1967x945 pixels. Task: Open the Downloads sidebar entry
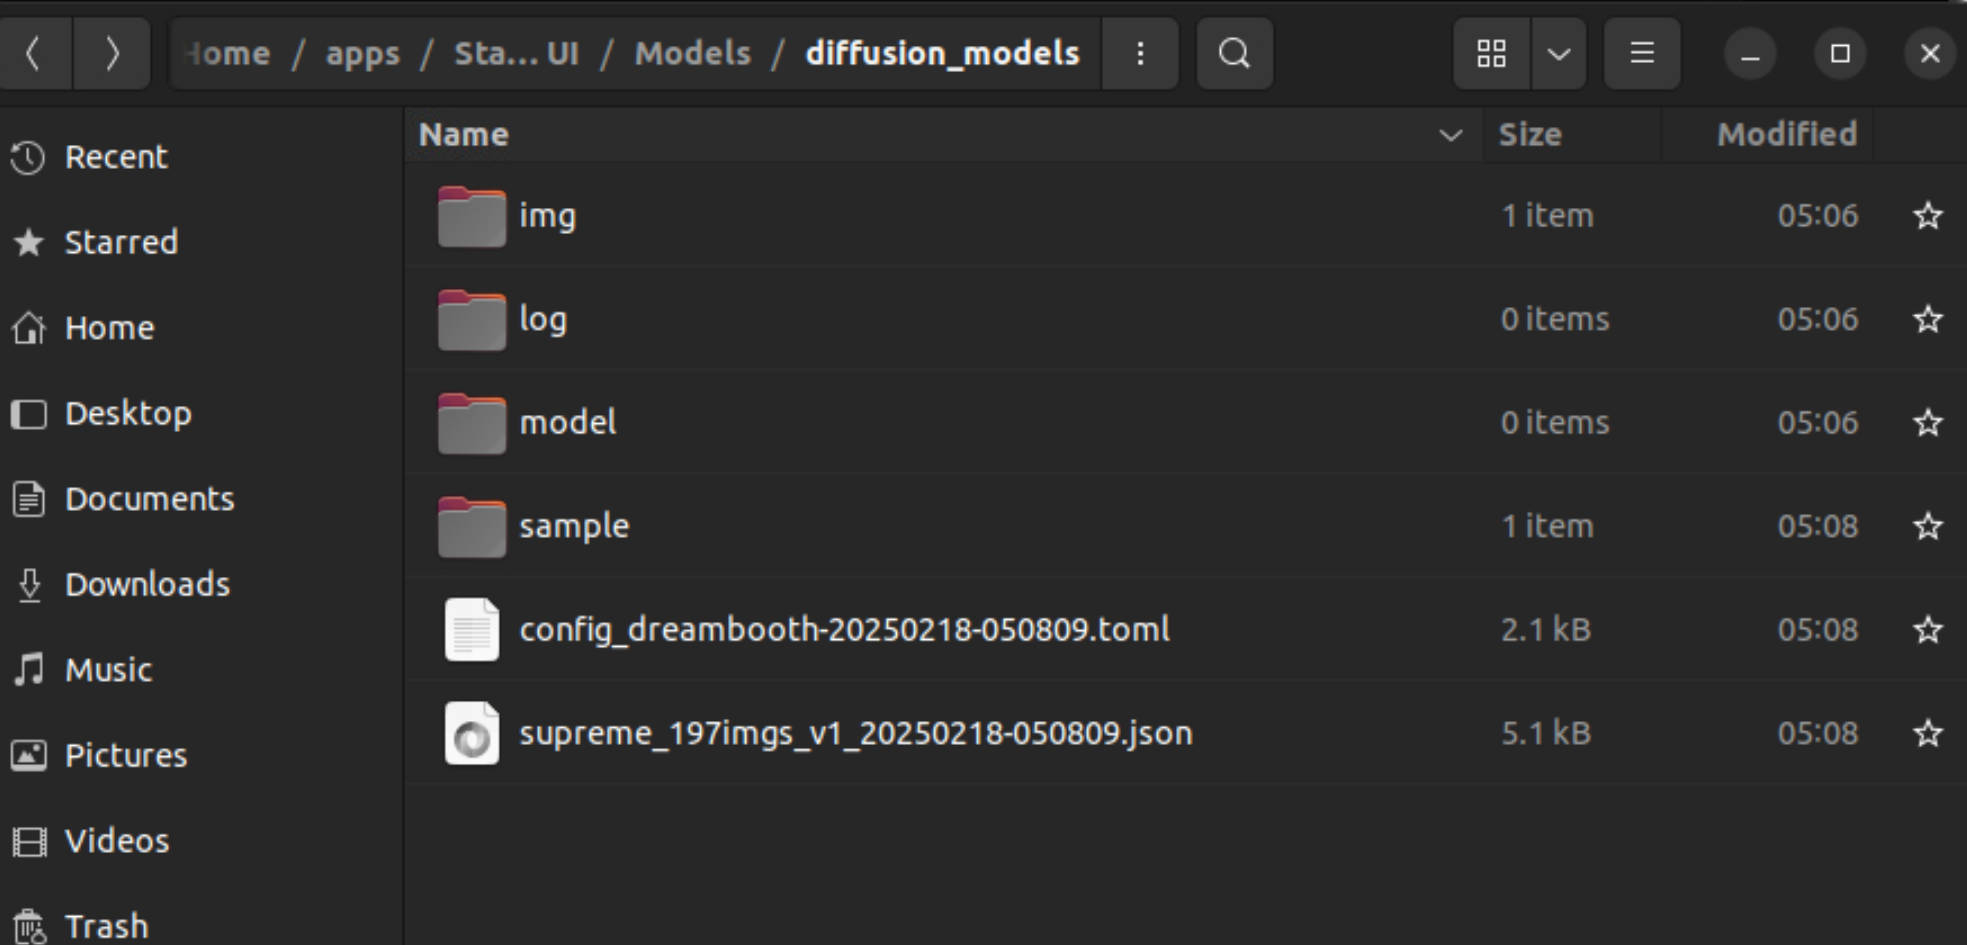(147, 584)
